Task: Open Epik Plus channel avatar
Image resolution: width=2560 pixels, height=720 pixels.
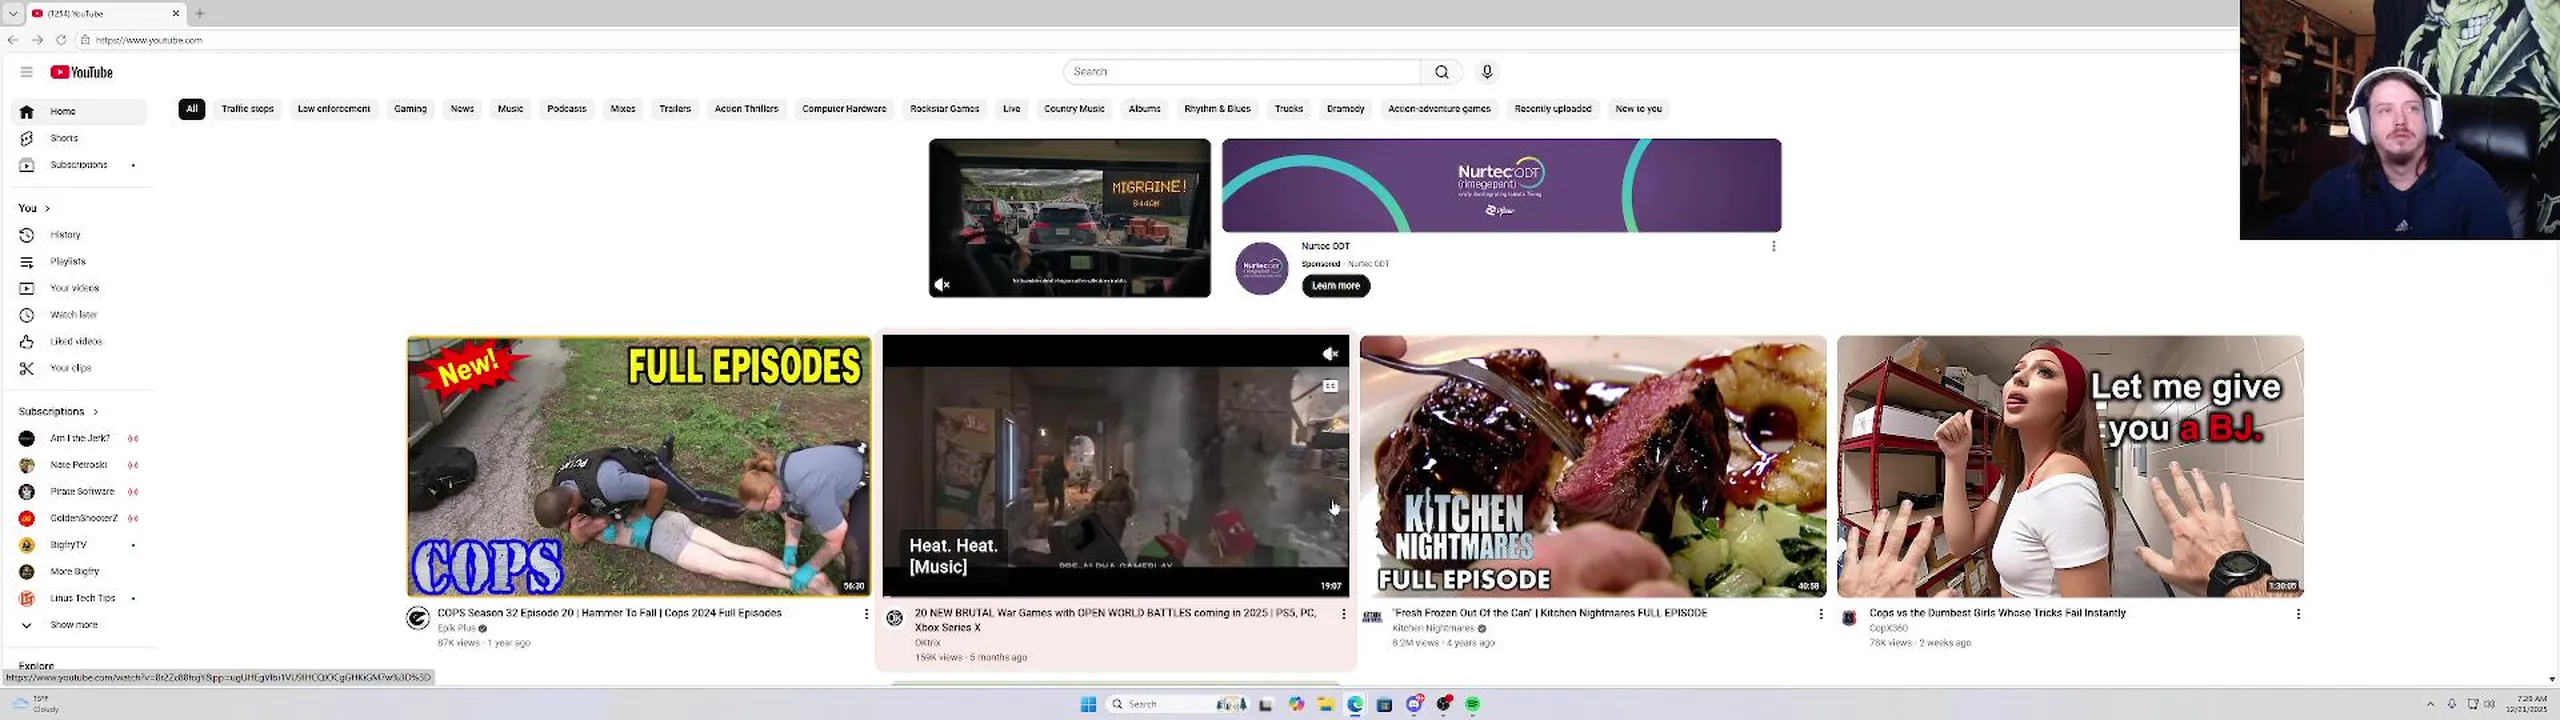Action: pos(418,618)
